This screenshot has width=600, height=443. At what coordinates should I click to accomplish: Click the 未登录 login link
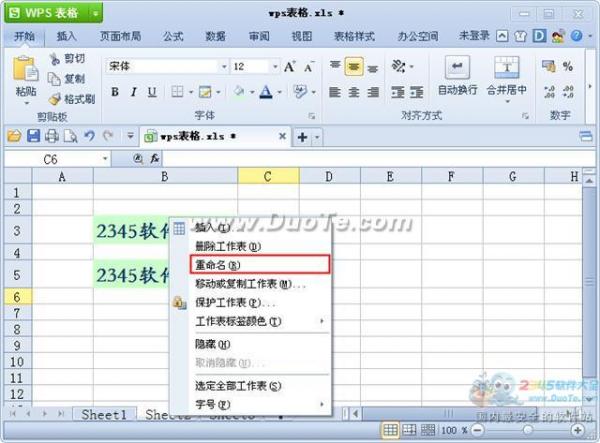coord(474,36)
